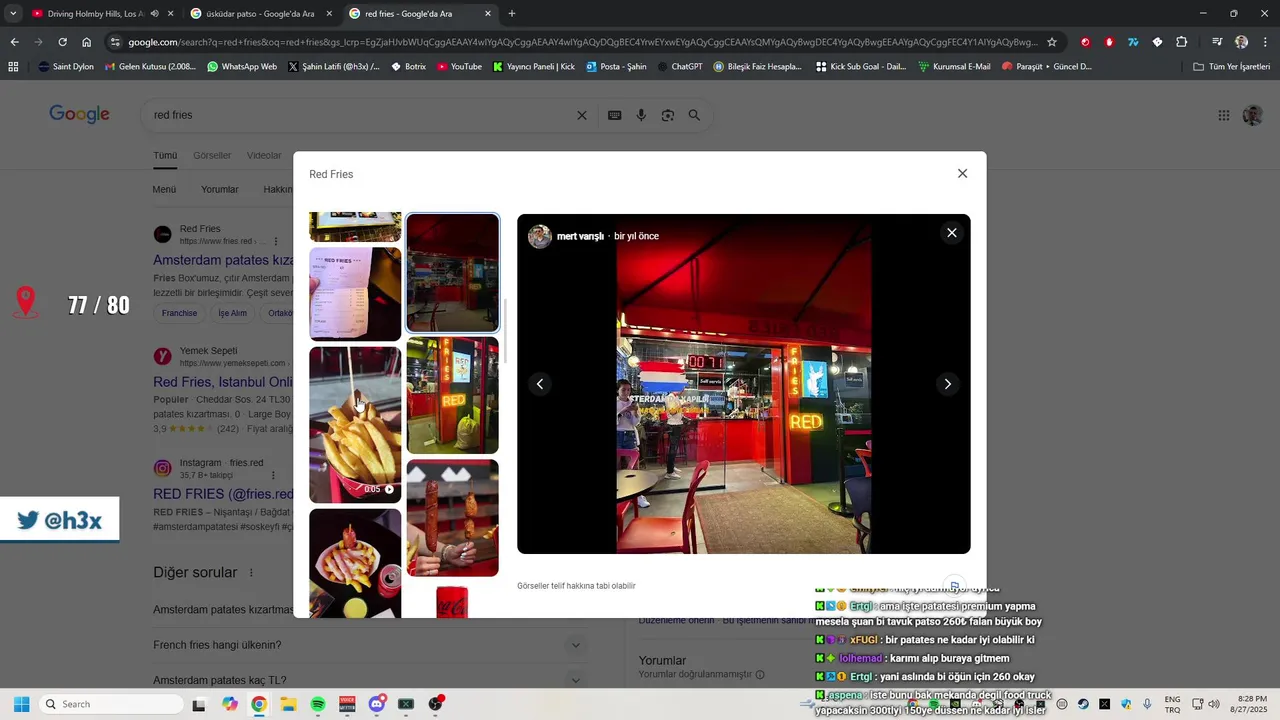The image size is (1280, 720).
Task: Open the WhatsApp Web bookmark
Action: point(242,67)
